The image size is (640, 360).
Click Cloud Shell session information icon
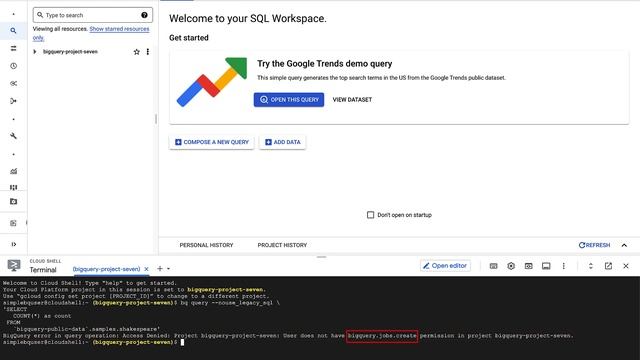[x=546, y=266]
